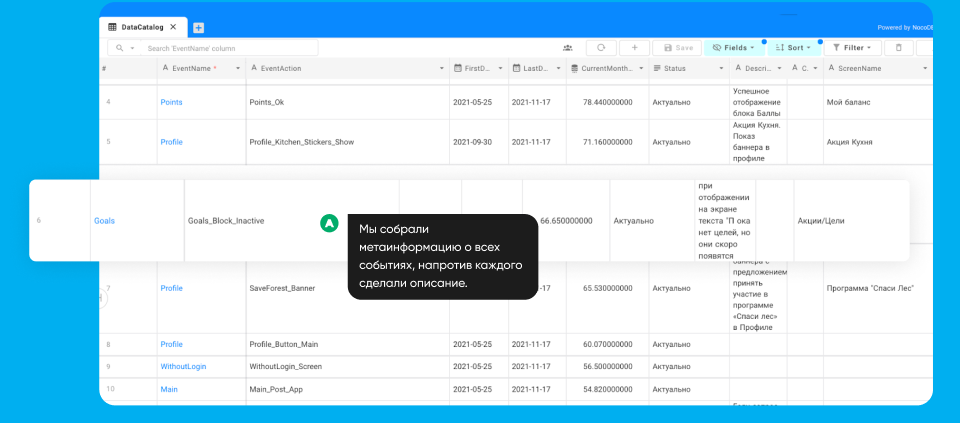Click the search magnifier icon
Image resolution: width=960 pixels, height=423 pixels.
(x=118, y=48)
